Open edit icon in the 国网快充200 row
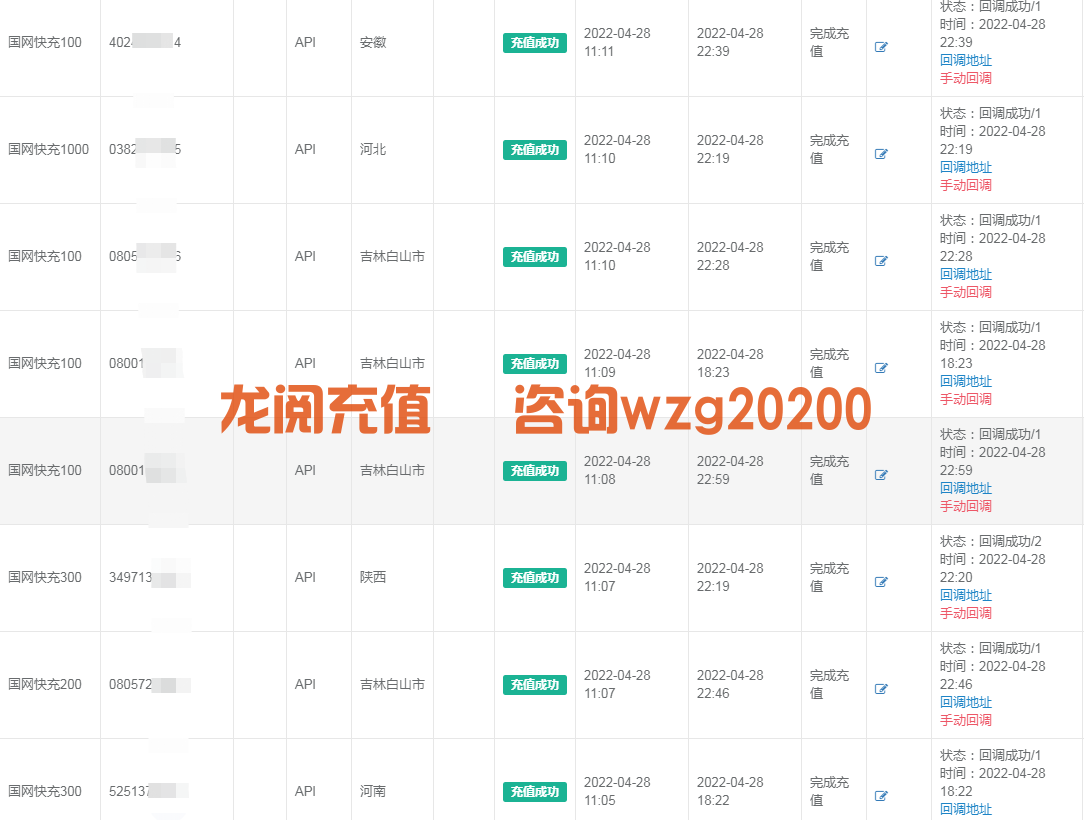 coord(881,689)
